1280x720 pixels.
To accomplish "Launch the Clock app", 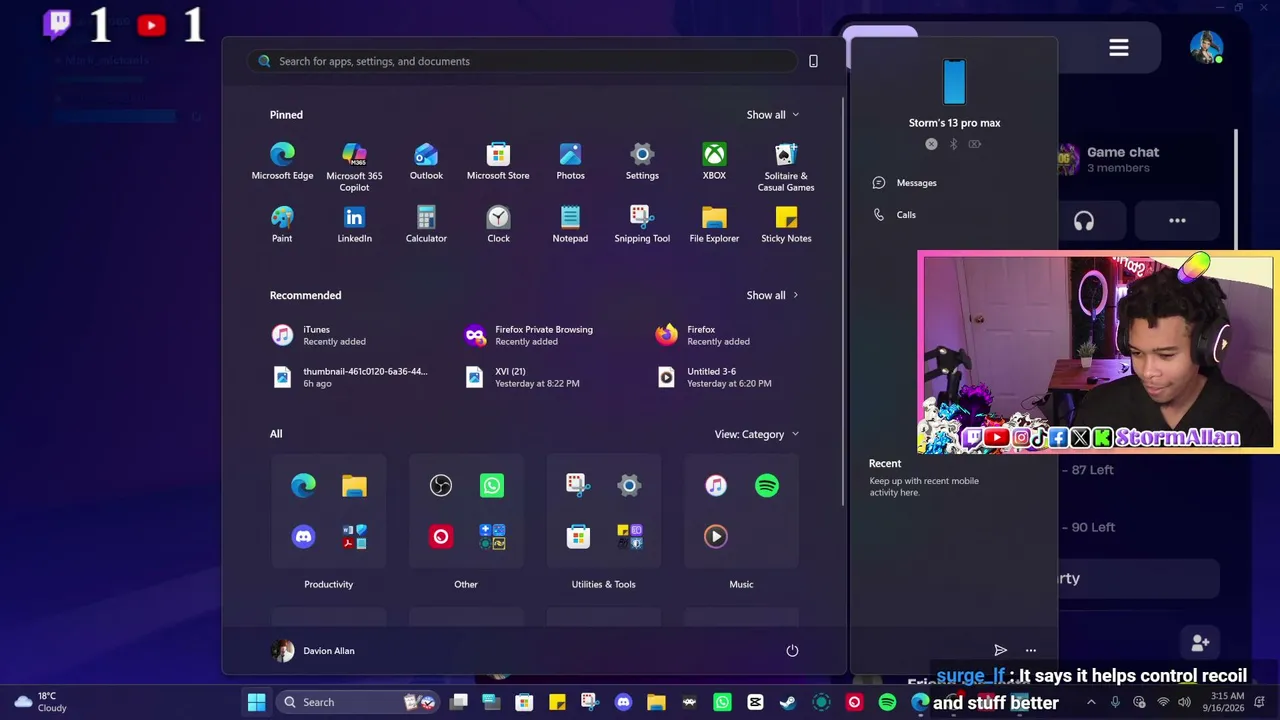I will click(498, 225).
